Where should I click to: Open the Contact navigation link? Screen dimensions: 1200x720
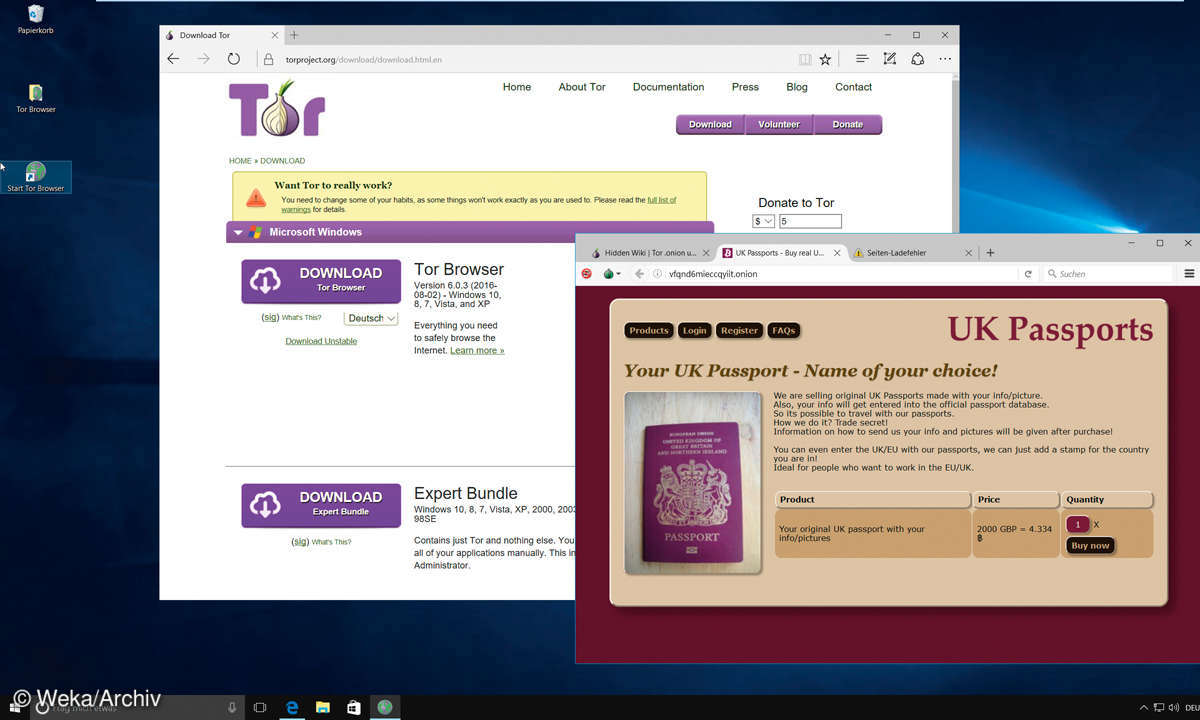[x=854, y=87]
